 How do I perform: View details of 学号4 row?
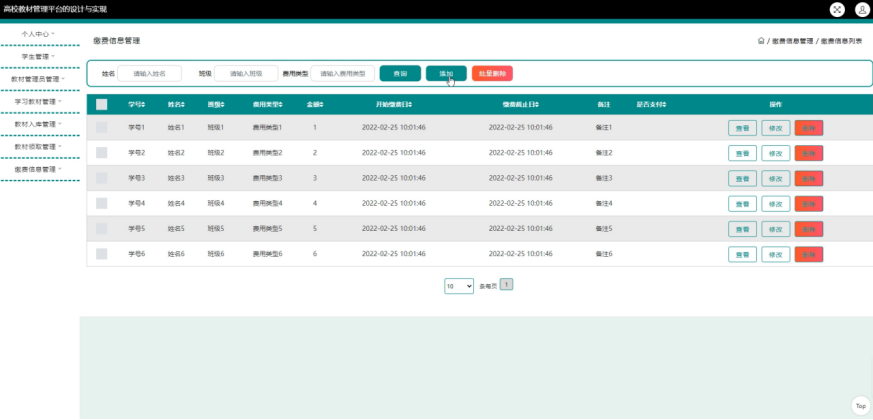742,204
